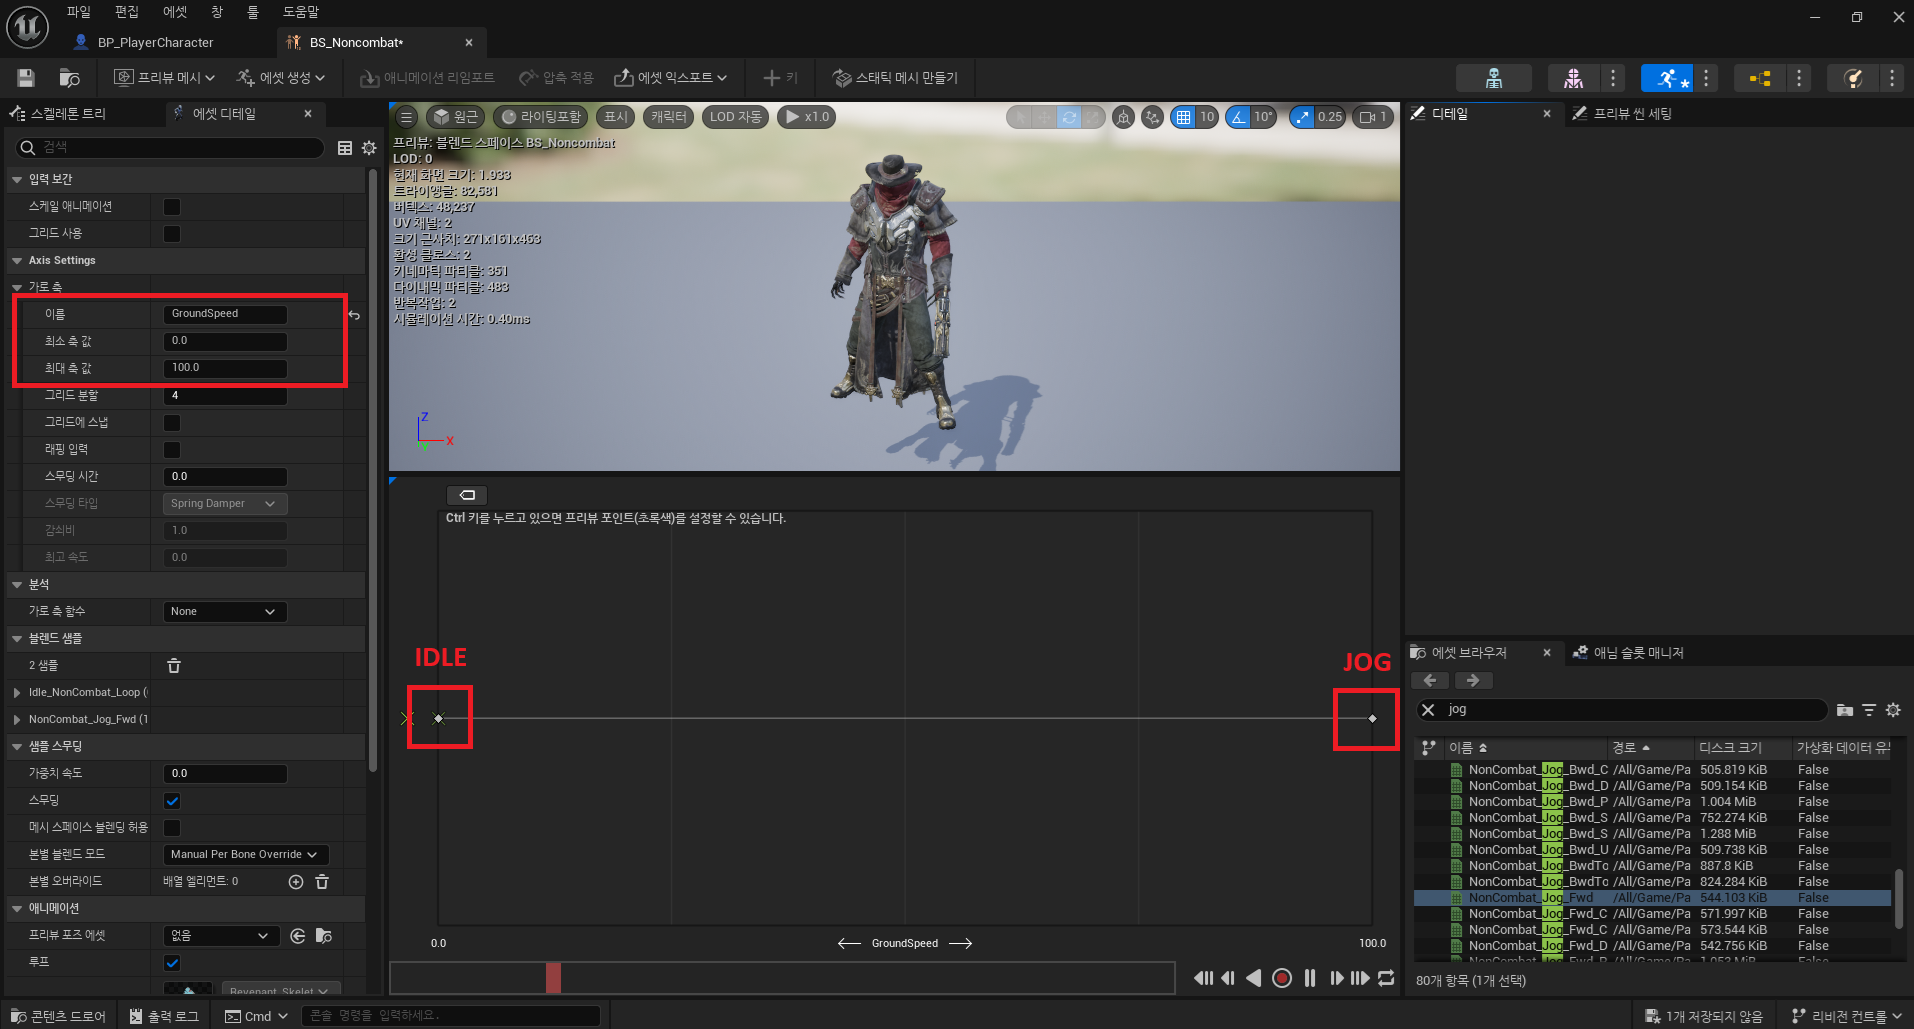Open the physics asset mode icon
The width and height of the screenshot is (1914, 1029).
(x=1852, y=78)
